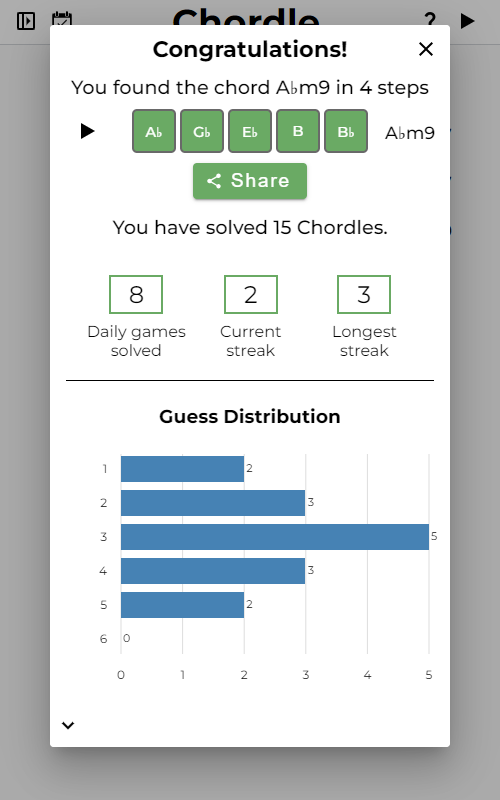Screen dimensions: 500x800
Task: Close the Congratulations dialog
Action: coord(426,49)
